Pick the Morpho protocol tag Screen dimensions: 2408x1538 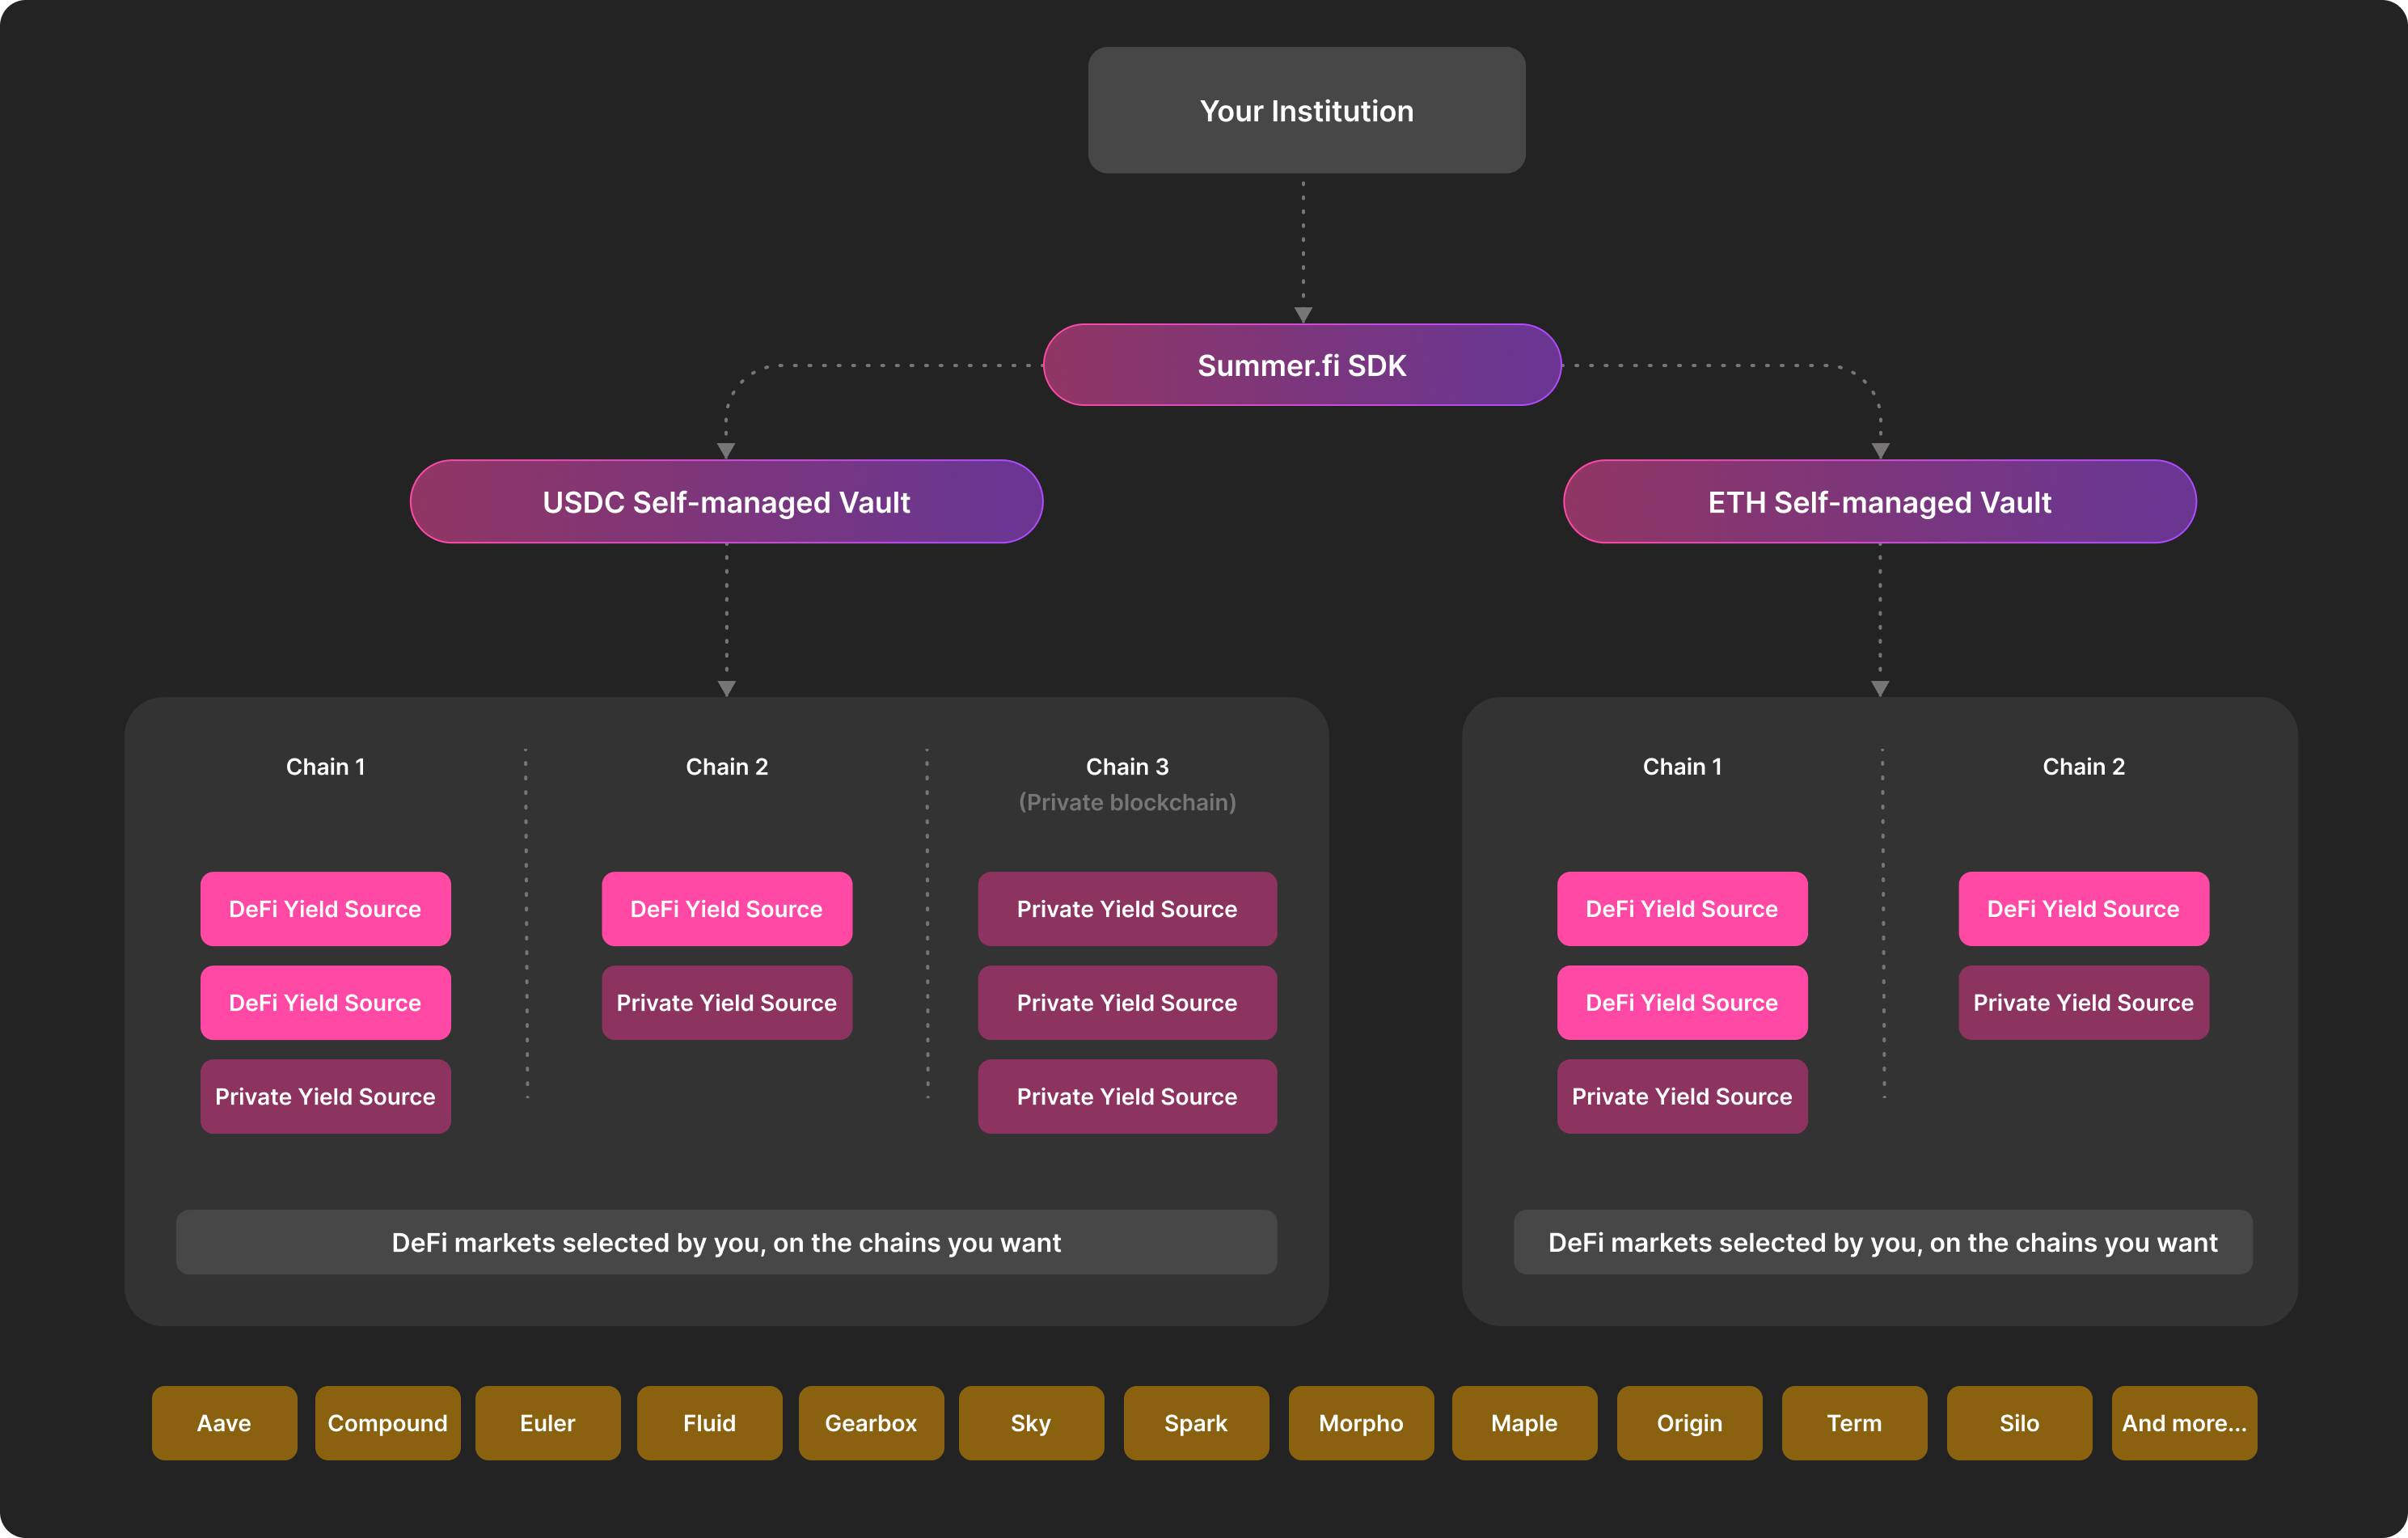click(x=1361, y=1422)
